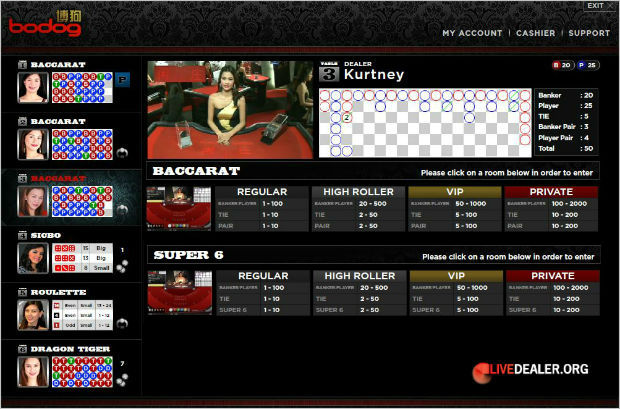Click first Baccarat table's bead road scoreboard

[x=82, y=87]
